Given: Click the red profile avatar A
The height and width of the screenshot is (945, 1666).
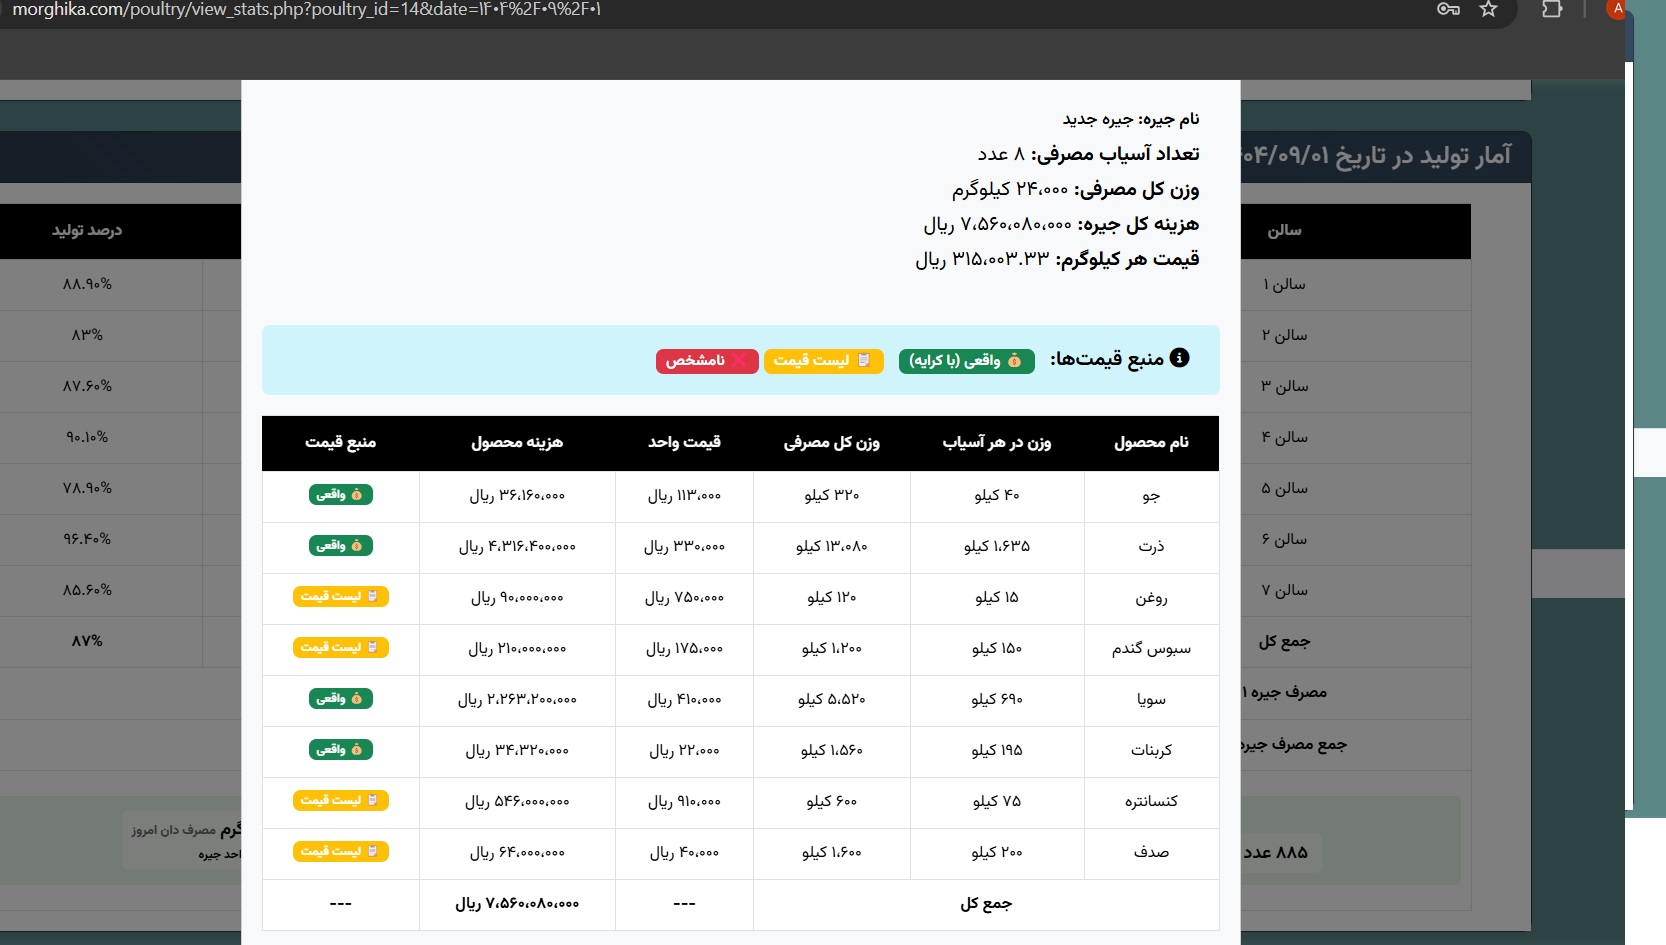Looking at the screenshot, I should pyautogui.click(x=1616, y=10).
